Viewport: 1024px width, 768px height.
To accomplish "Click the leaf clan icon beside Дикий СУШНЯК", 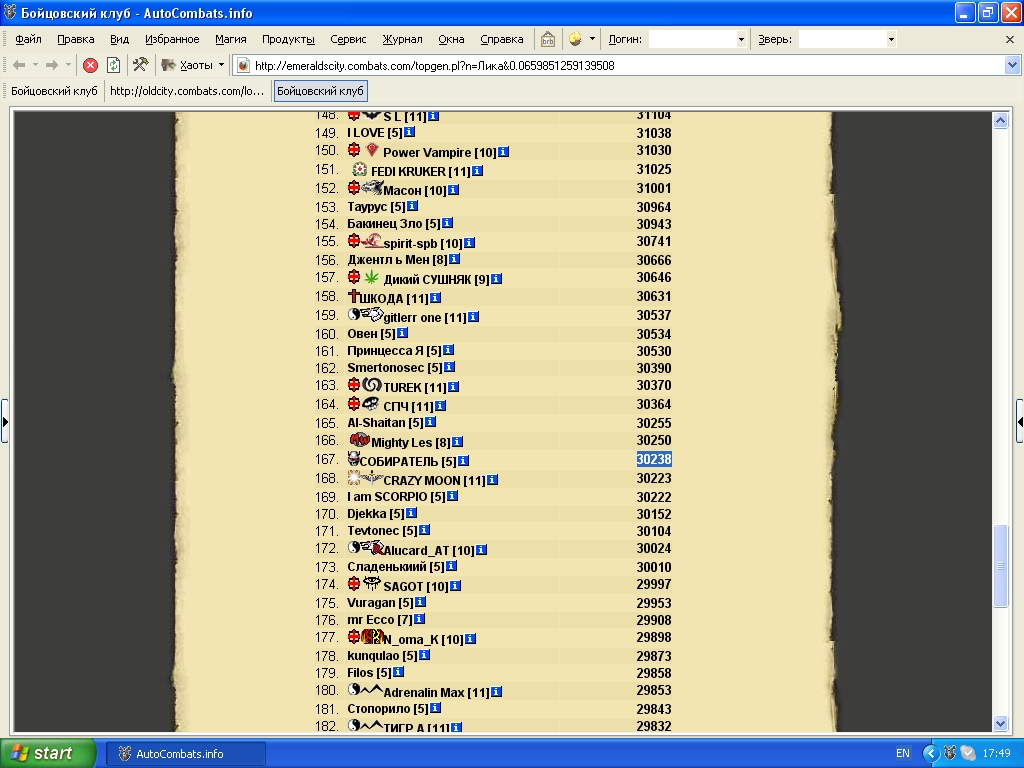I will click(x=372, y=278).
